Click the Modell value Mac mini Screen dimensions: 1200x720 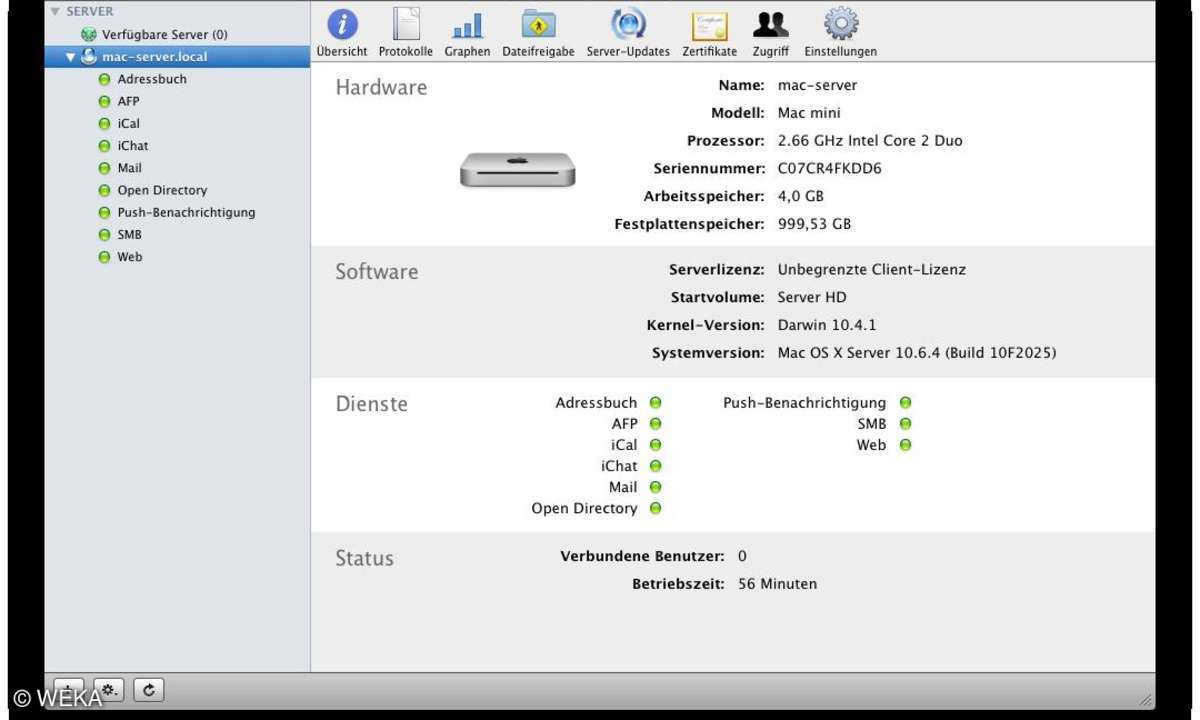[x=809, y=113]
